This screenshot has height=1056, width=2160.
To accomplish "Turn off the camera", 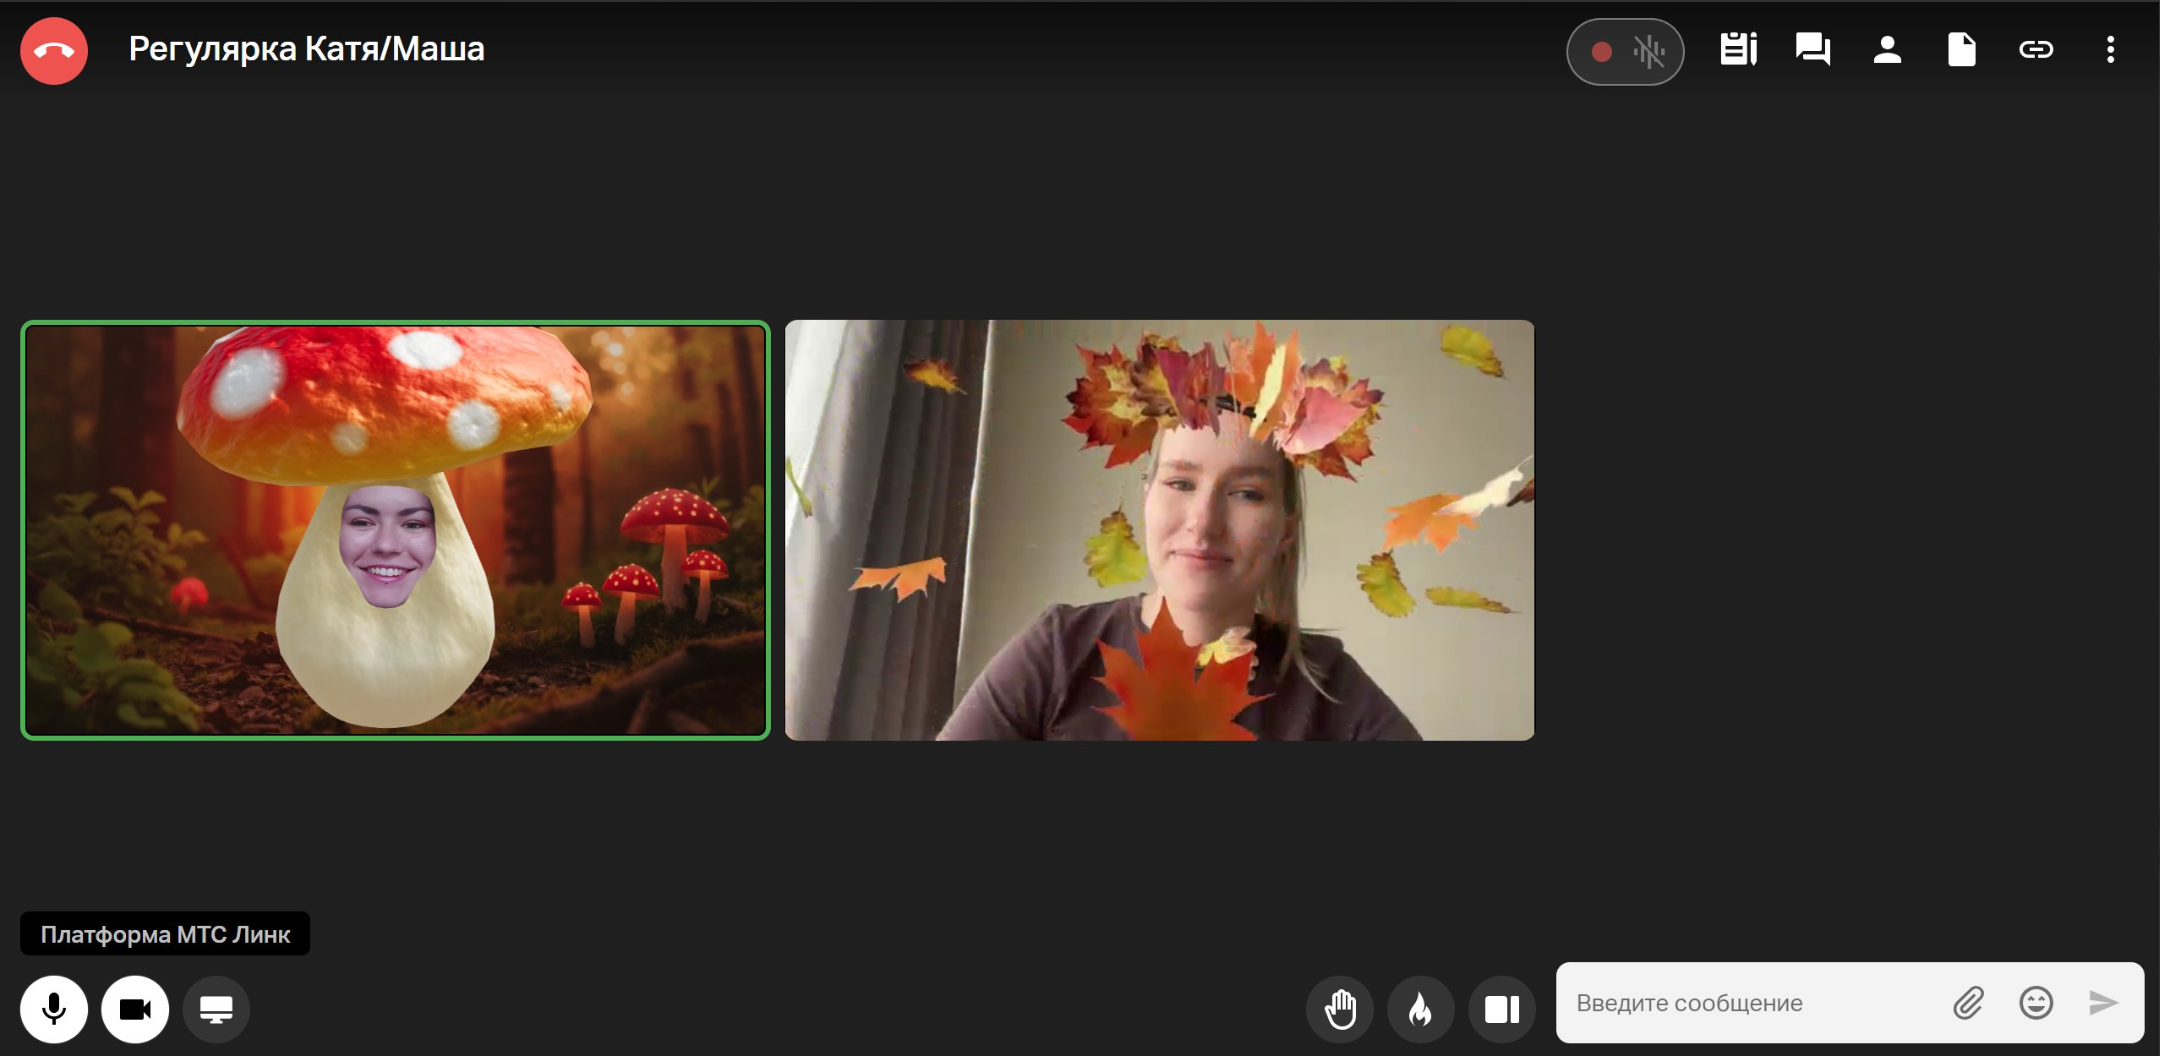I will pos(135,1009).
